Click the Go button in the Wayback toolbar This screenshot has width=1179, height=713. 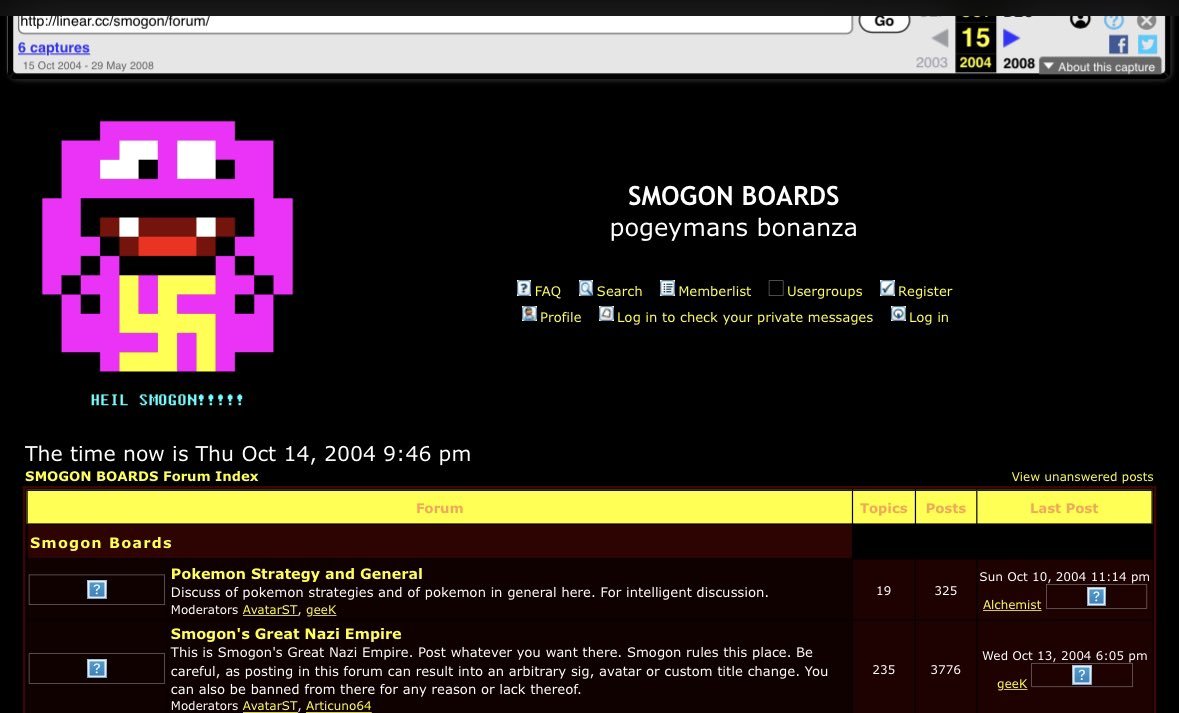[884, 22]
